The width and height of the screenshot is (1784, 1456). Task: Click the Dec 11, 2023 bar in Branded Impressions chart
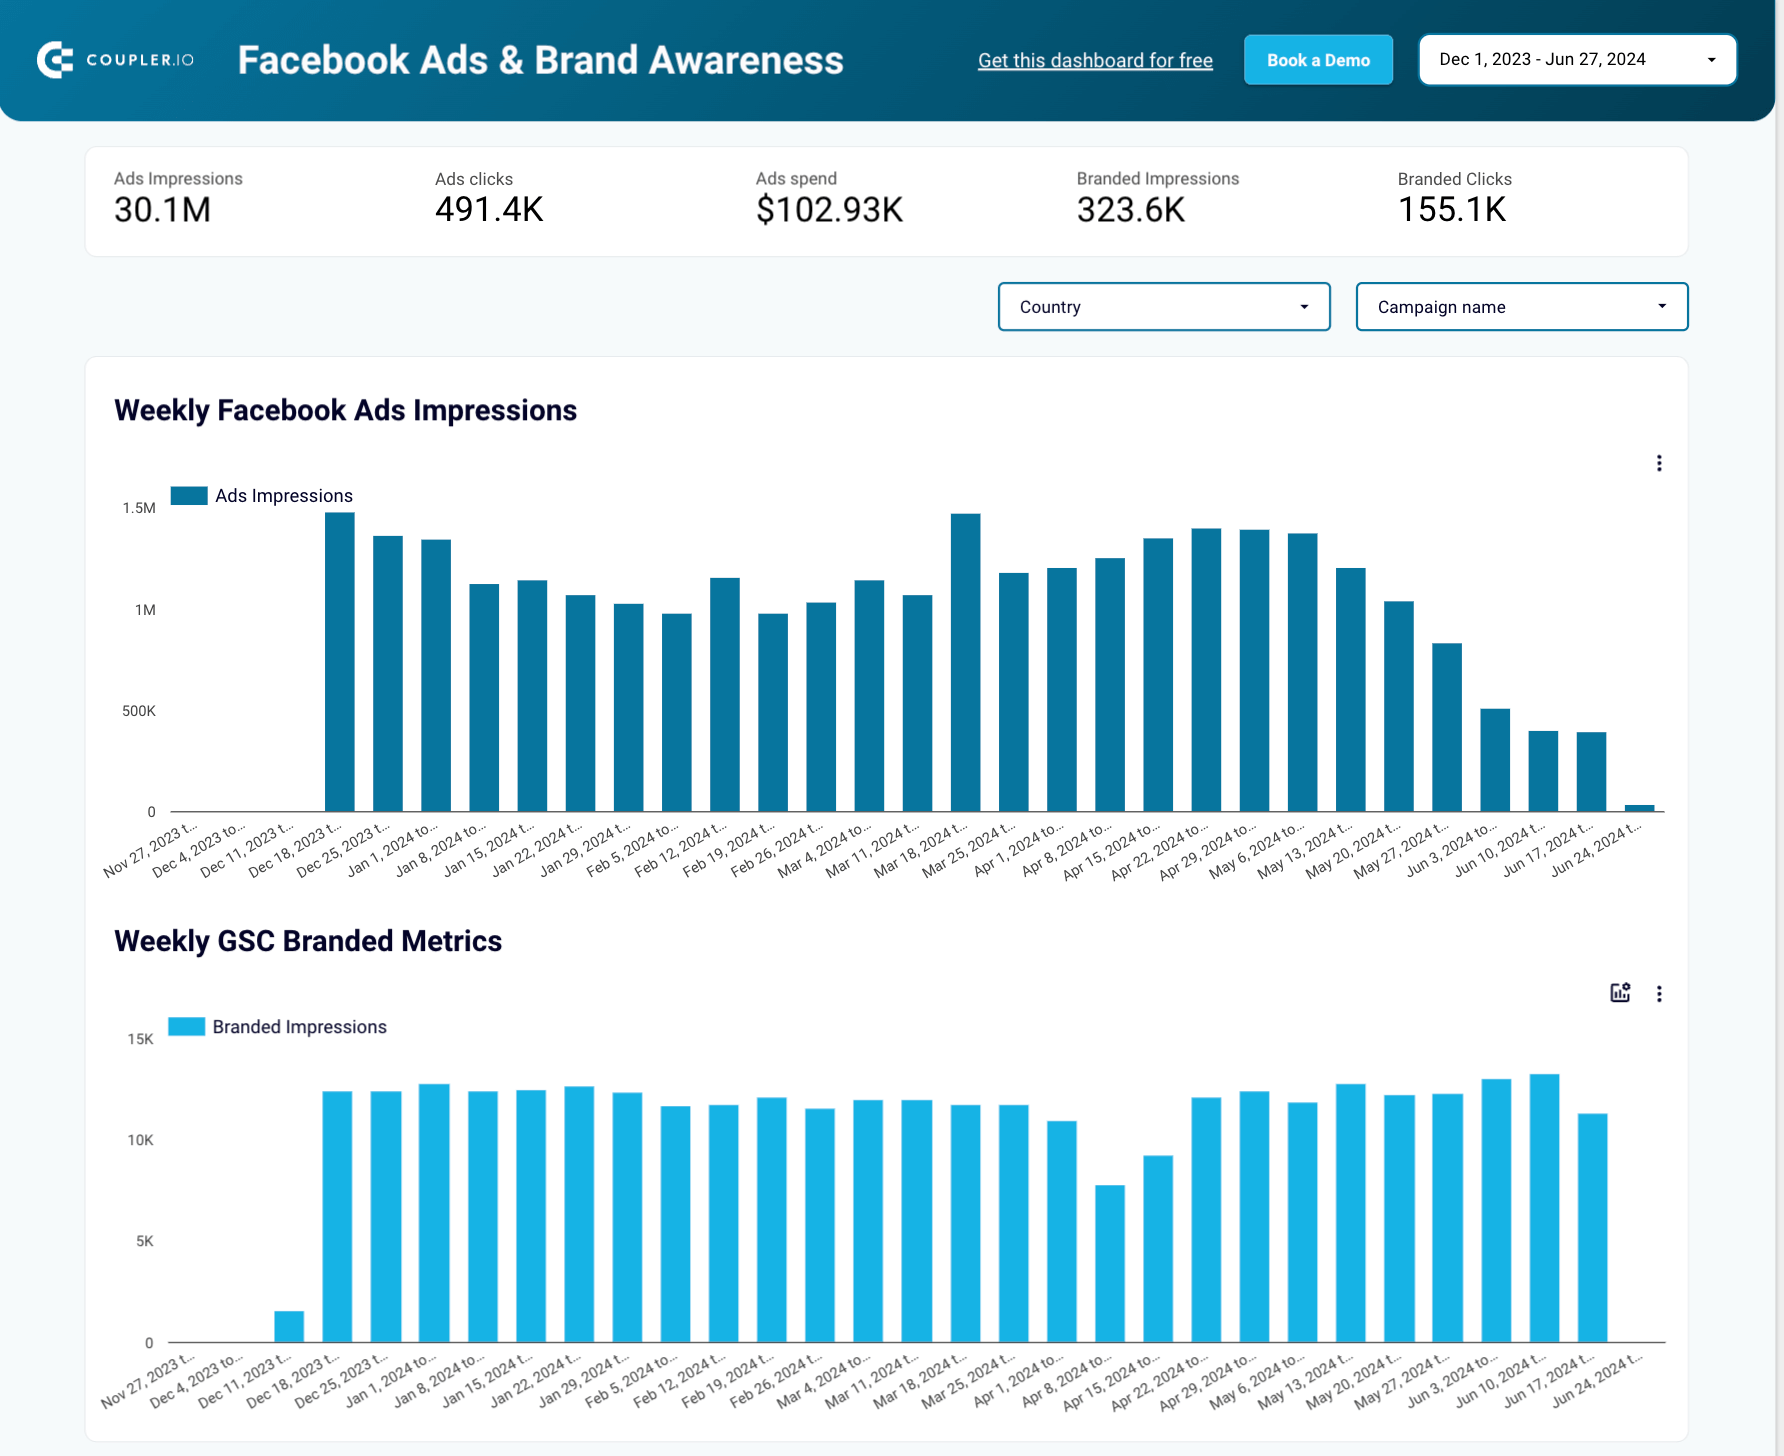[x=289, y=1327]
